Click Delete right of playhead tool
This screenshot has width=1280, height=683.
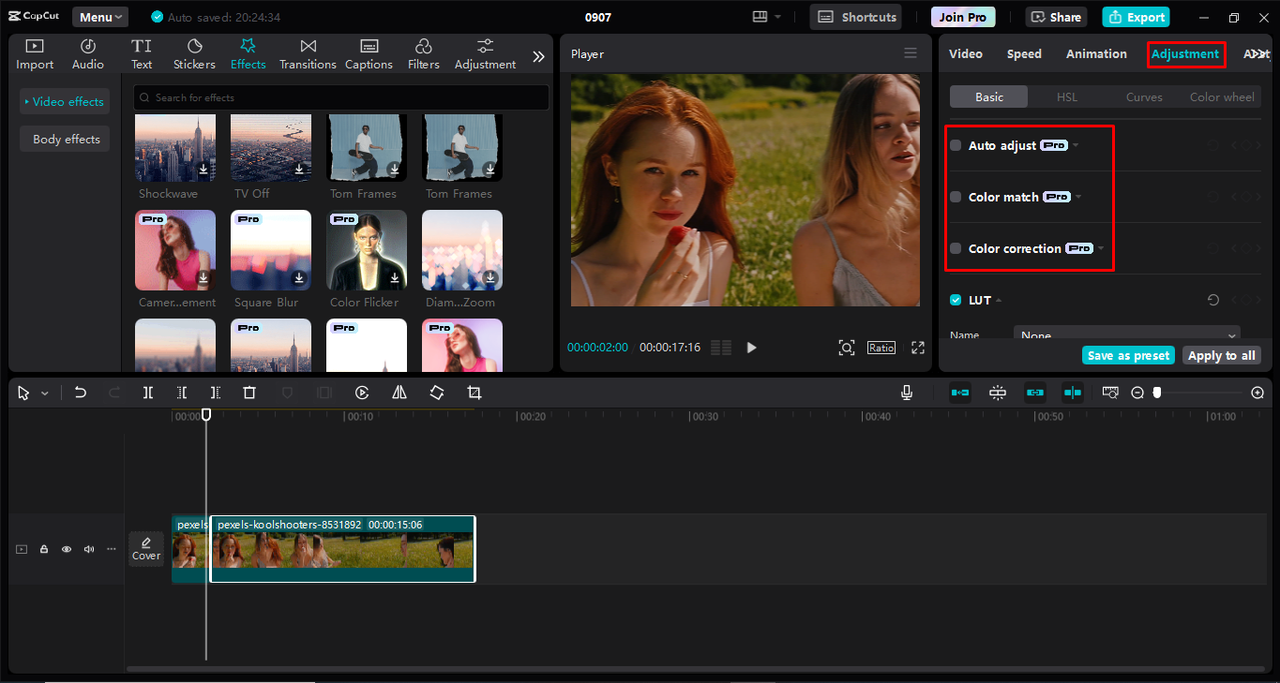click(x=215, y=393)
